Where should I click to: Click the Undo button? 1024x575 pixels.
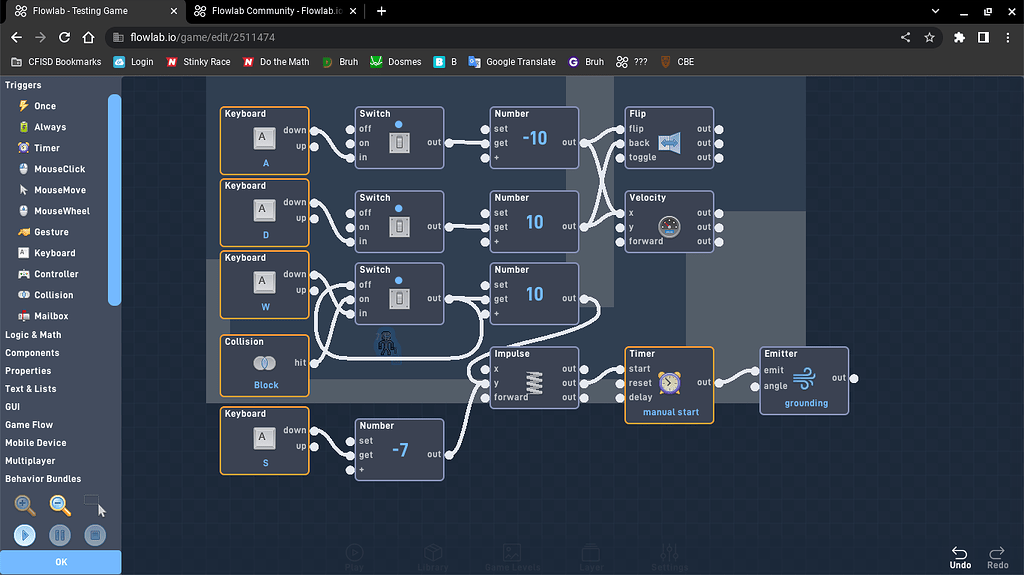[x=960, y=557]
